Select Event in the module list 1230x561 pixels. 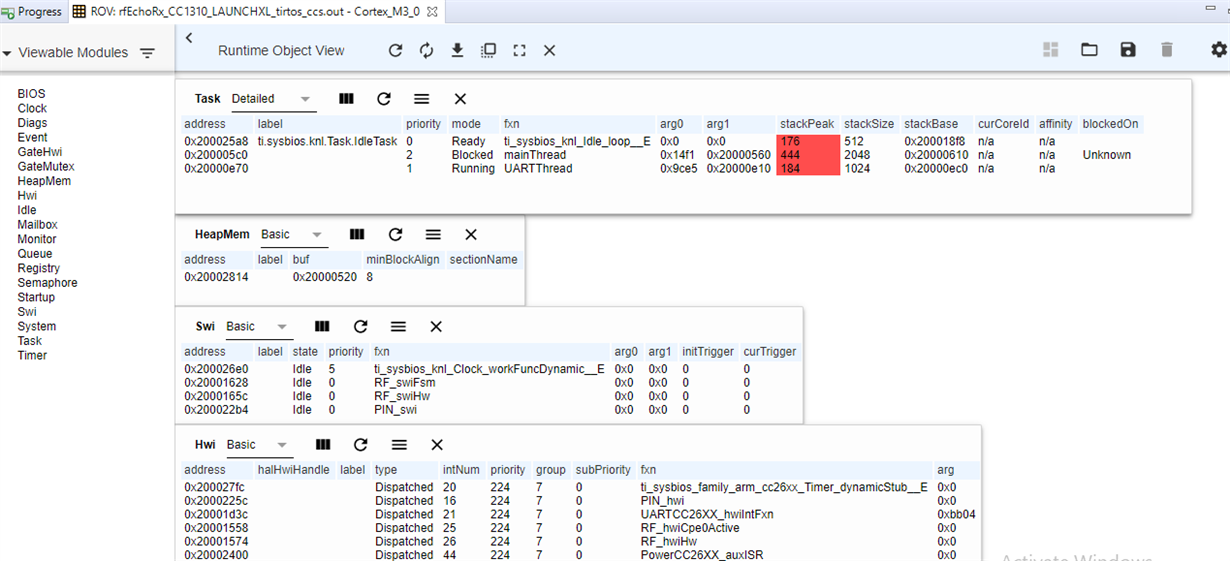pos(32,137)
